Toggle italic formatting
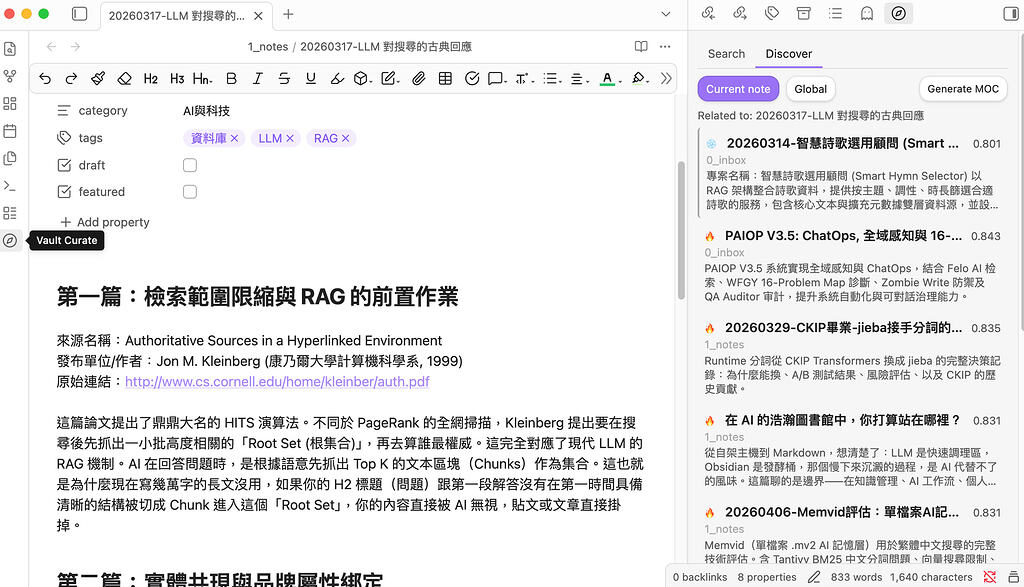The height and width of the screenshot is (587, 1024). point(258,78)
